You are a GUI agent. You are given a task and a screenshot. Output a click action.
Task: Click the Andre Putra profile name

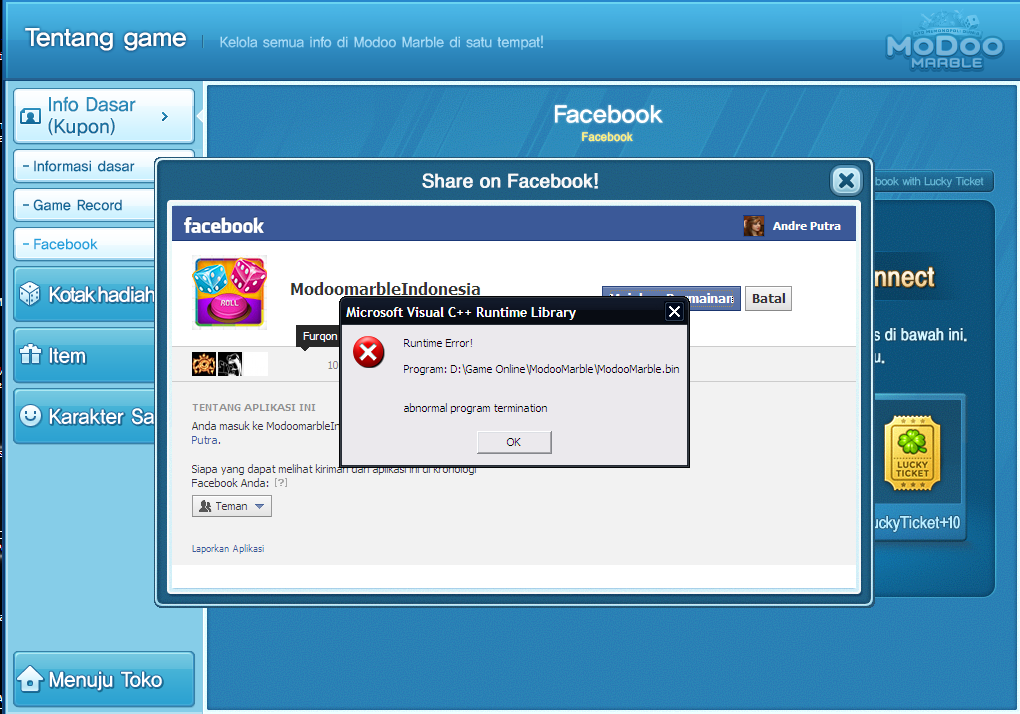click(807, 226)
